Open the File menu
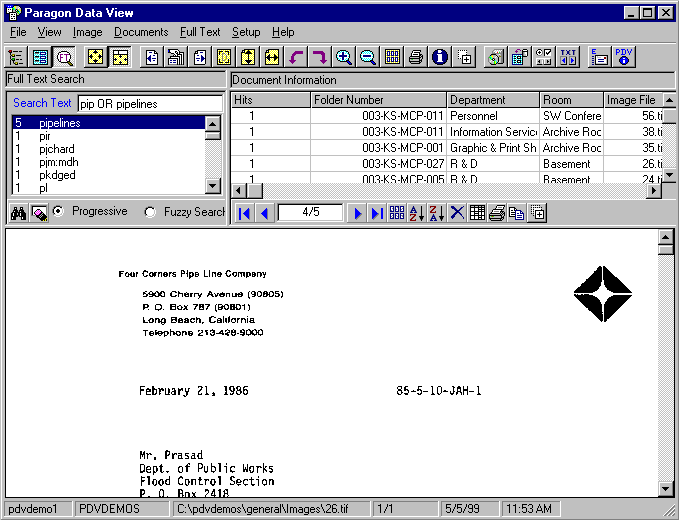679x520 pixels. (x=18, y=32)
